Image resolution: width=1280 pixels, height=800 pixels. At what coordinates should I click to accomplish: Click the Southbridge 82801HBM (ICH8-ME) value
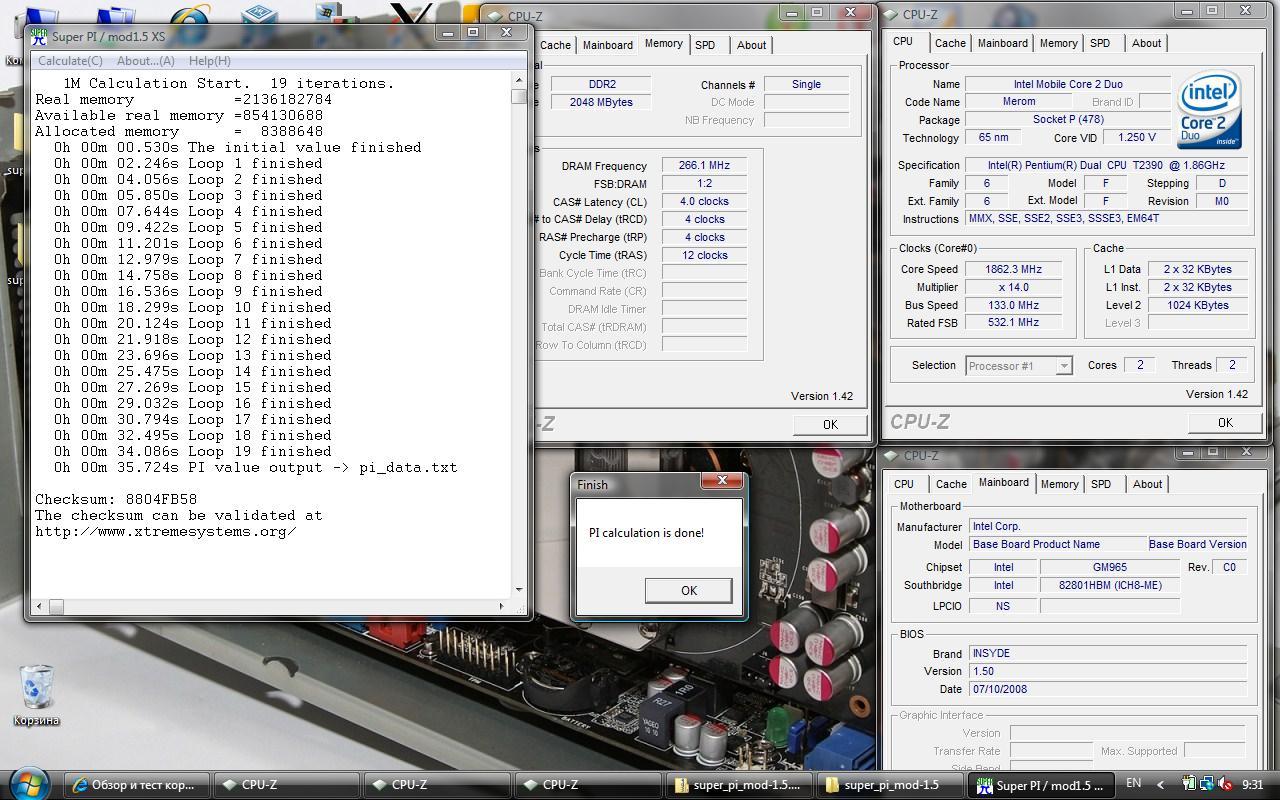point(1110,585)
